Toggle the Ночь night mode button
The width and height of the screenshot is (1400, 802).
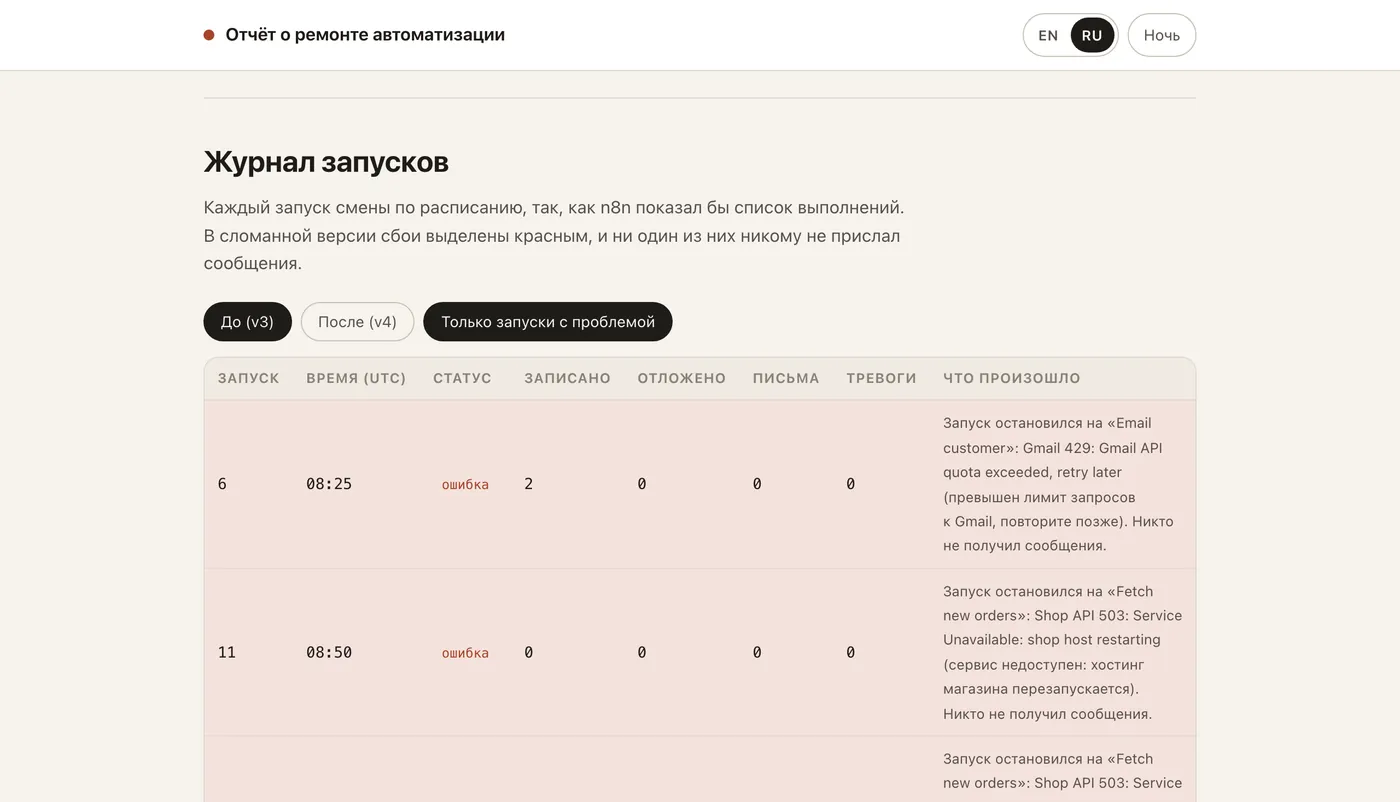[1162, 35]
